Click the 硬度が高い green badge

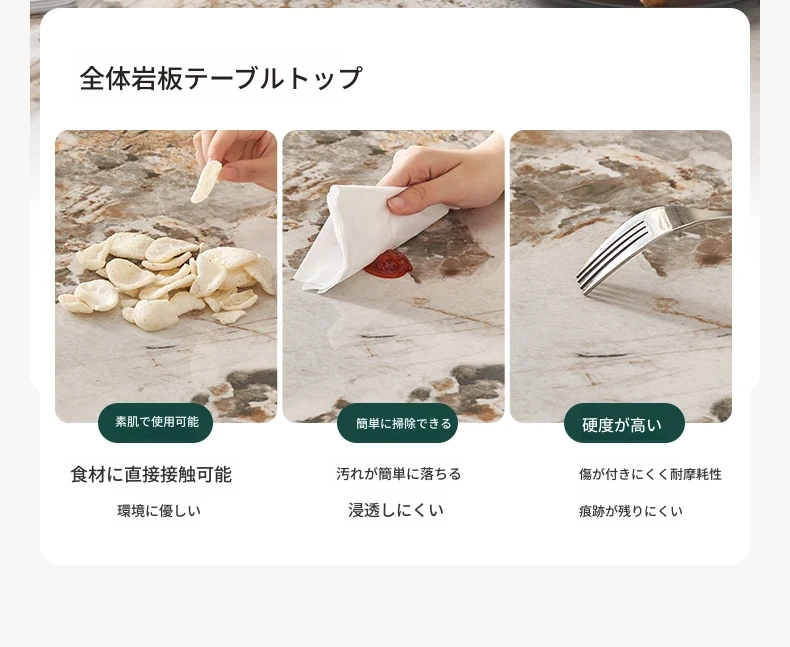pyautogui.click(x=624, y=424)
